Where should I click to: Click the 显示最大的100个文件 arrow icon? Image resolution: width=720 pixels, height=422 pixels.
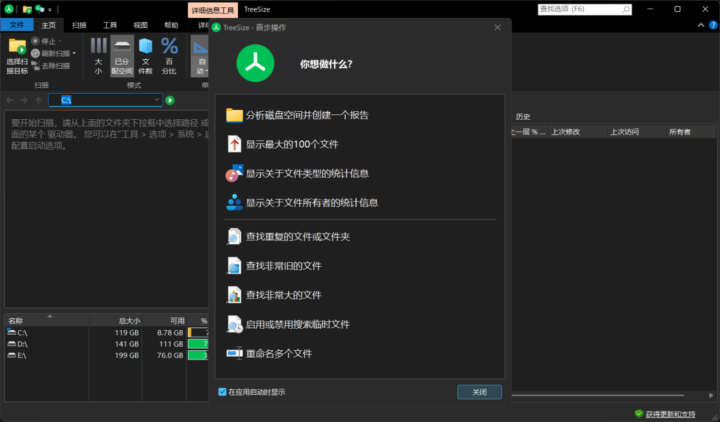pyautogui.click(x=235, y=144)
